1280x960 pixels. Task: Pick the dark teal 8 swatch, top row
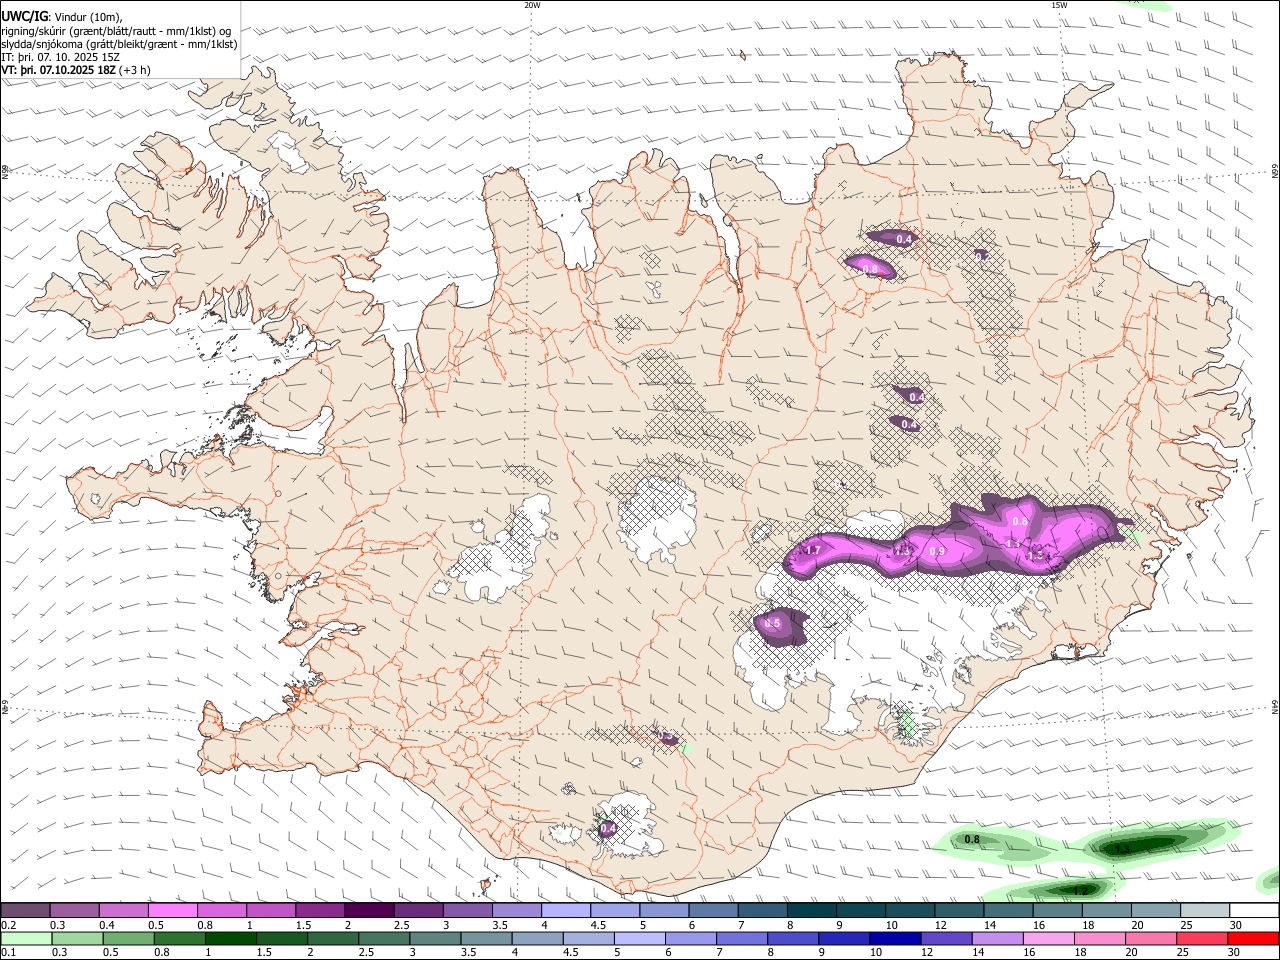(x=812, y=911)
